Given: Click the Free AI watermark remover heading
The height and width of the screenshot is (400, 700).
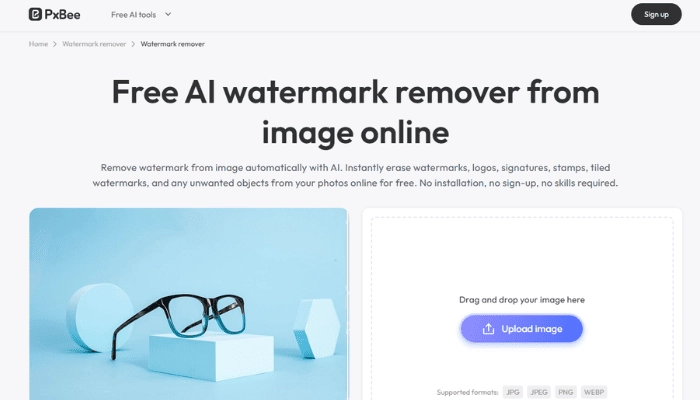Looking at the screenshot, I should [355, 112].
